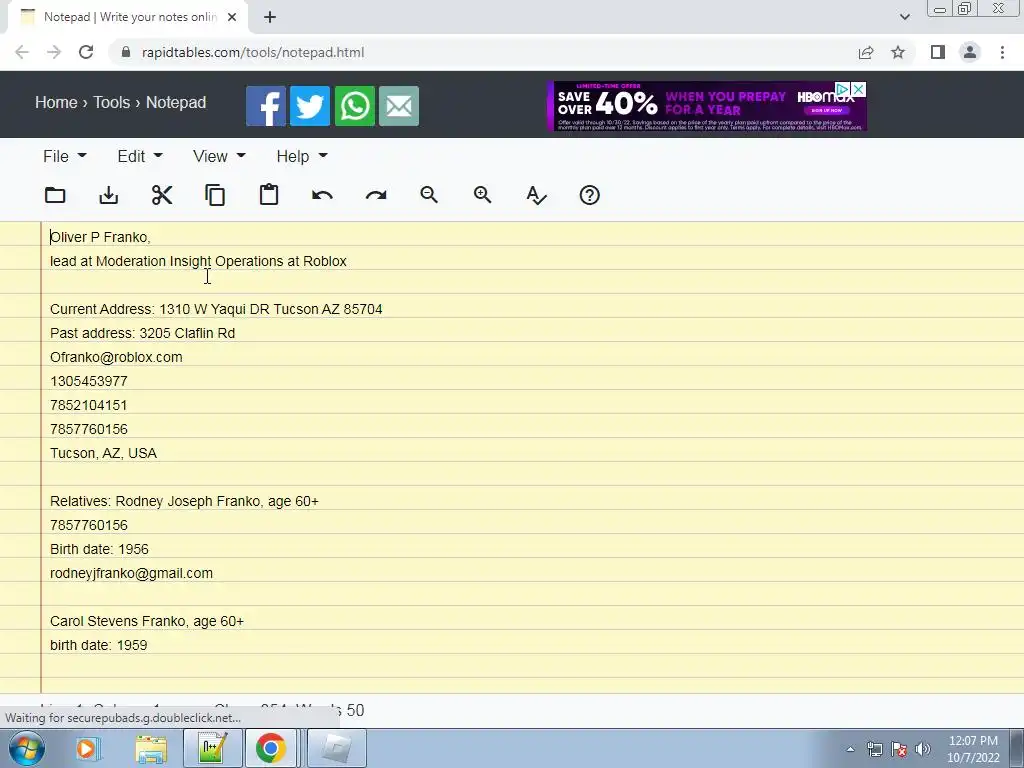This screenshot has width=1024, height=768.
Task: Open Windows Media Player from taskbar
Action: [x=87, y=748]
